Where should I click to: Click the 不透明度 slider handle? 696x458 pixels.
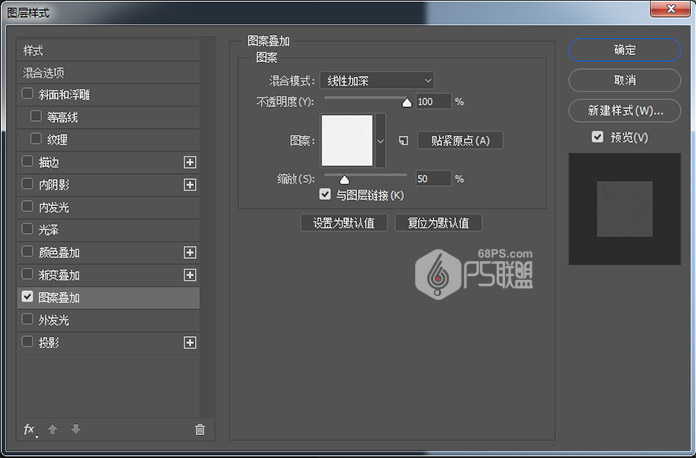pyautogui.click(x=407, y=103)
